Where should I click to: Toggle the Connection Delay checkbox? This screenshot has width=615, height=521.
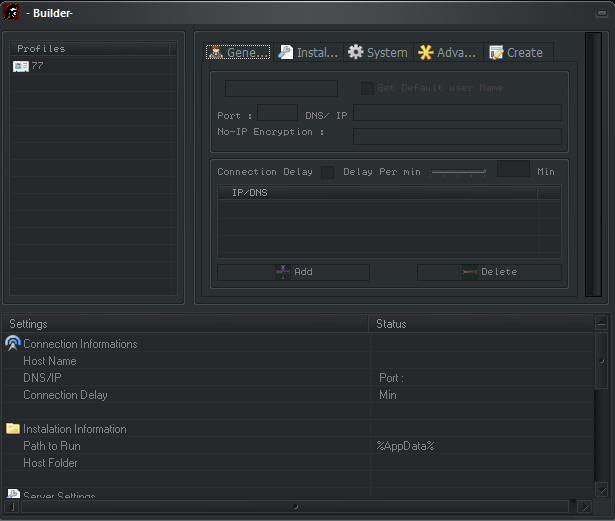click(327, 172)
